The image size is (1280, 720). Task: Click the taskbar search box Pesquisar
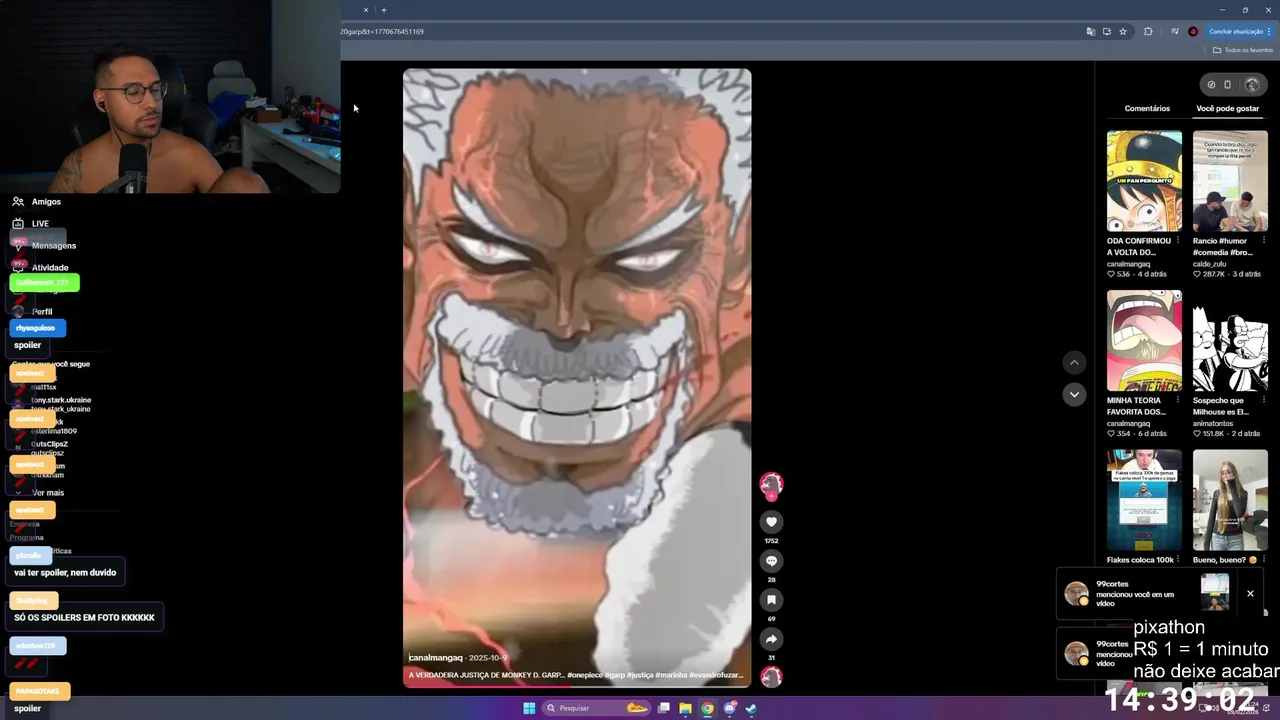597,708
